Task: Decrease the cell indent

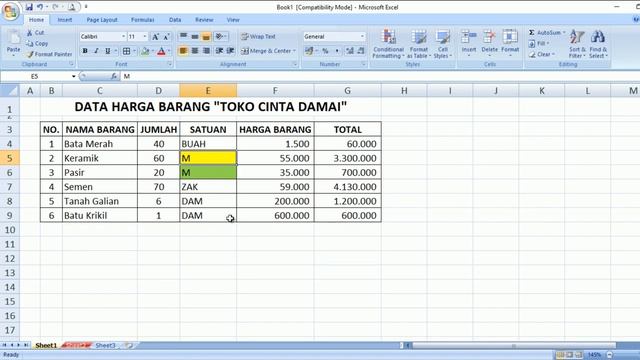Action: pyautogui.click(x=219, y=51)
